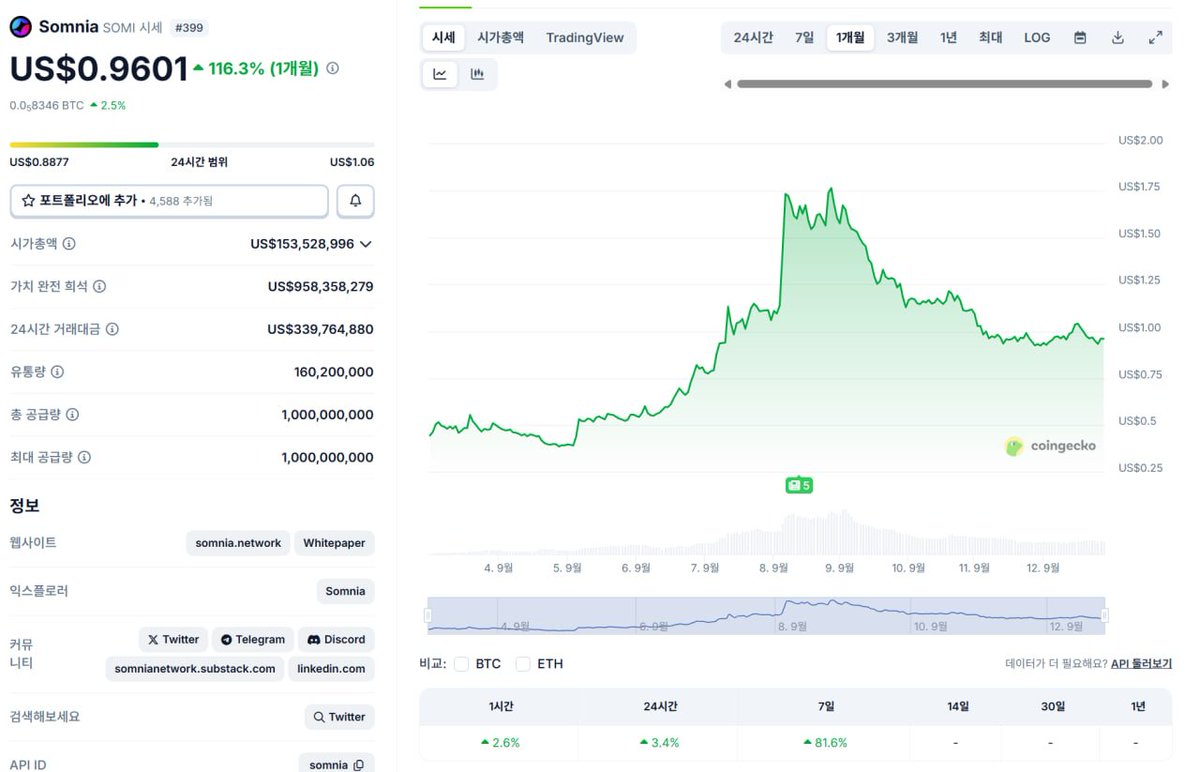The image size is (1200, 772).
Task: Click the current price US$0.9601
Action: click(x=99, y=69)
